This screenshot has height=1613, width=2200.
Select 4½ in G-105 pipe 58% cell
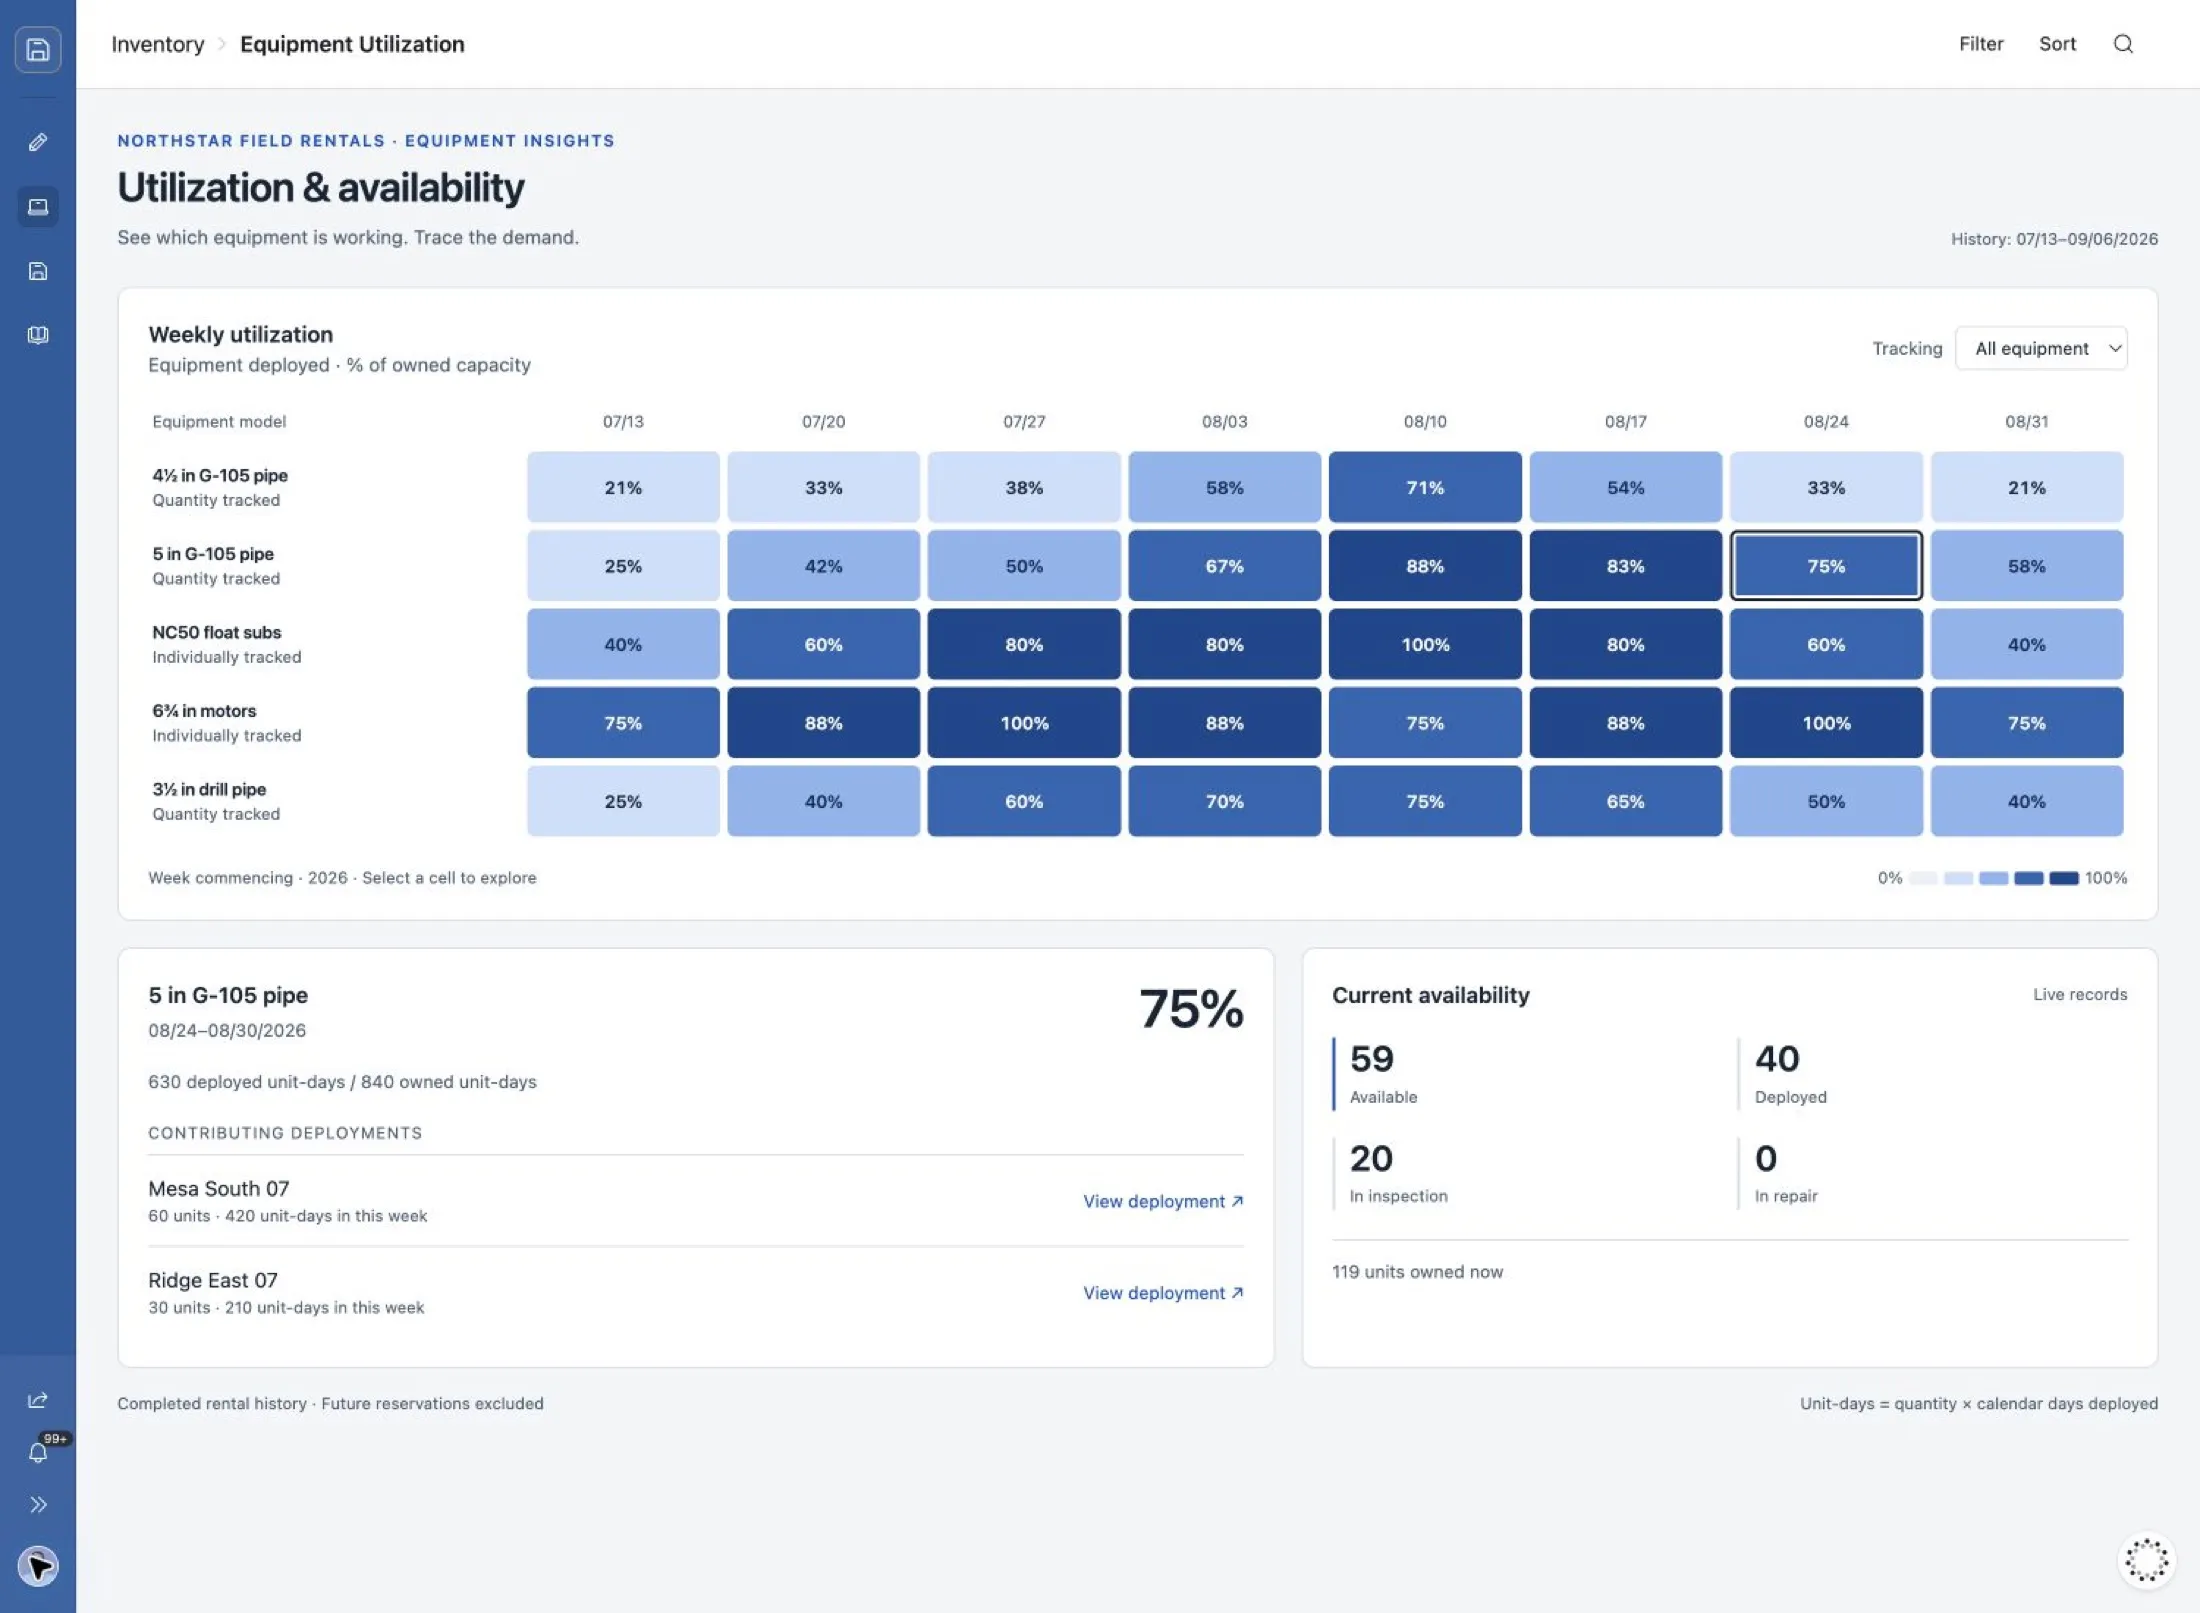1224,487
